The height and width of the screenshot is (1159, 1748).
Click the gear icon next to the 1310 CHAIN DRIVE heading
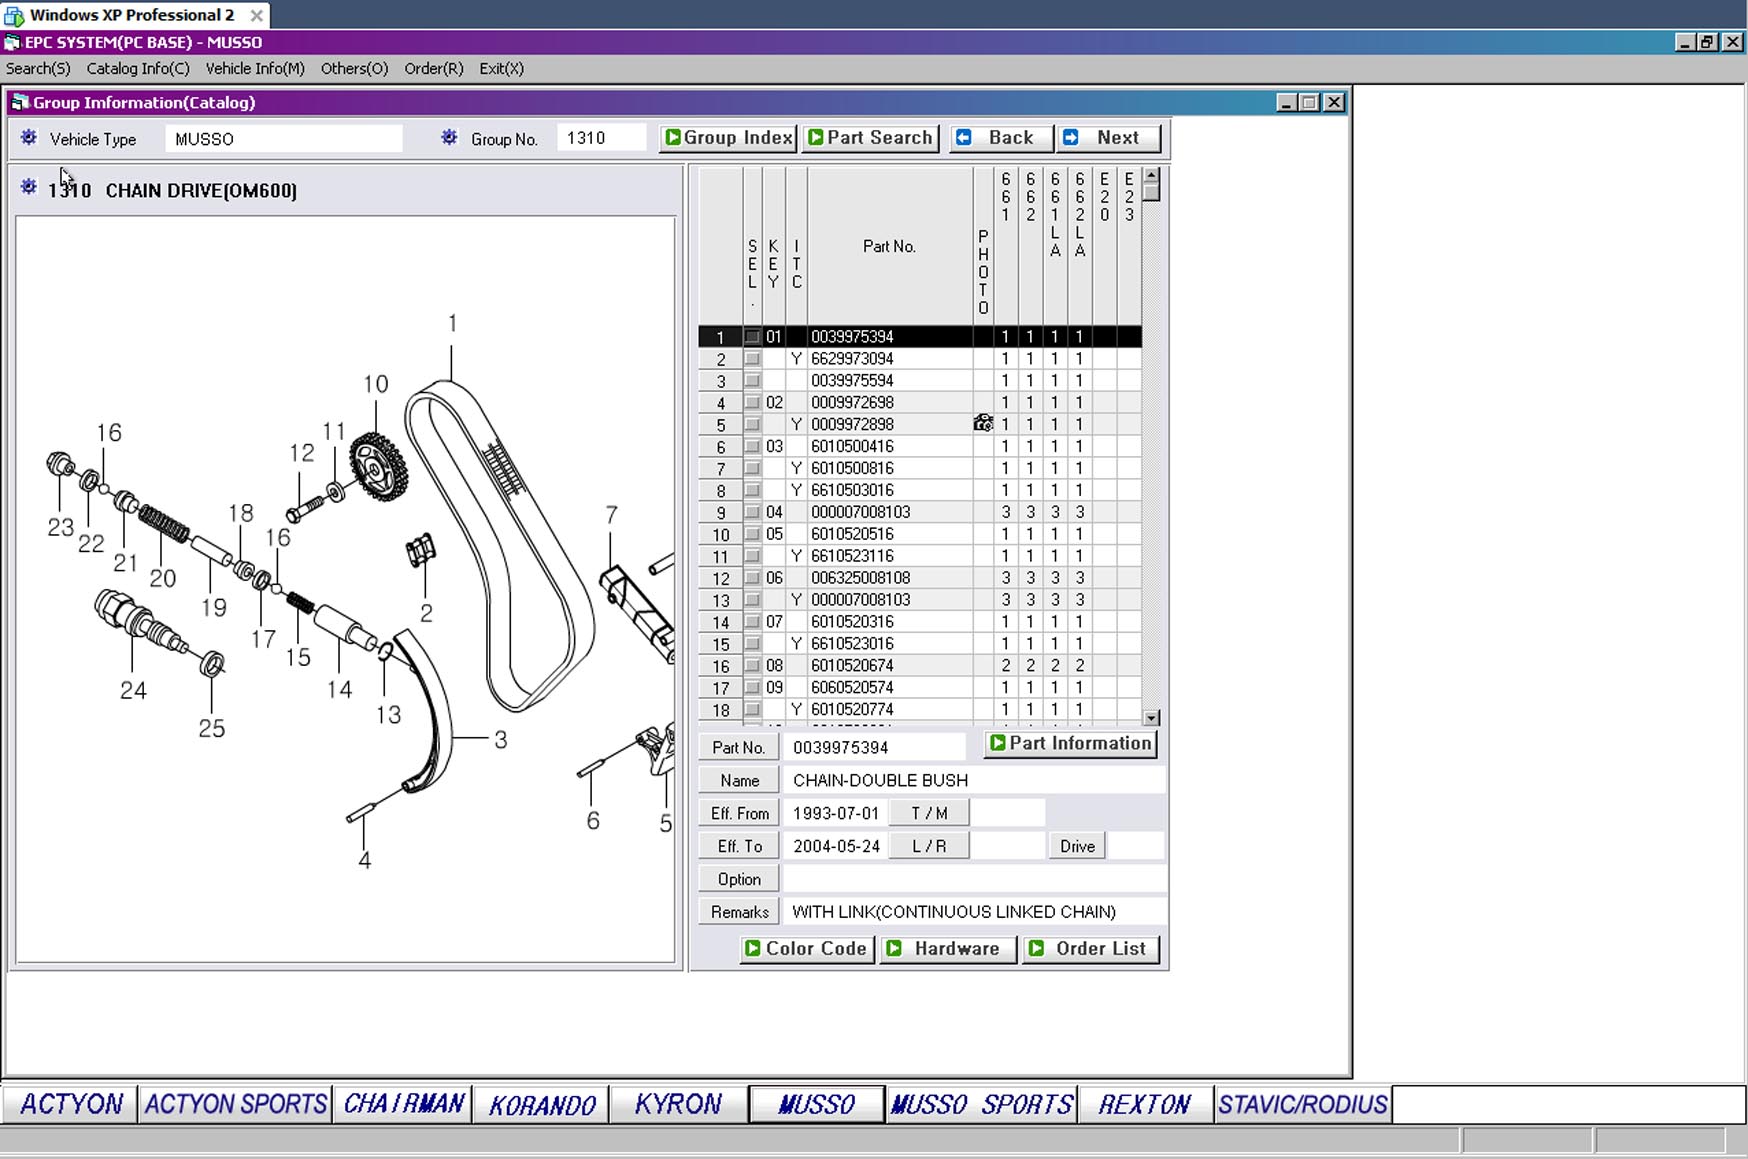[x=29, y=187]
